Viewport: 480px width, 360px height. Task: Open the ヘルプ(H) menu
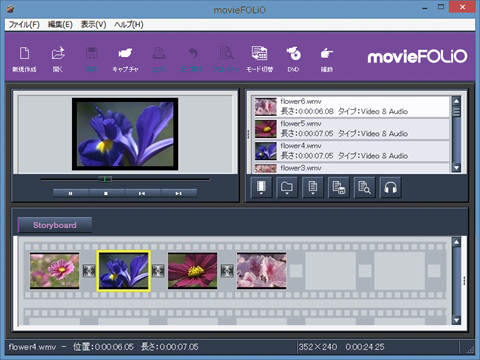[129, 25]
